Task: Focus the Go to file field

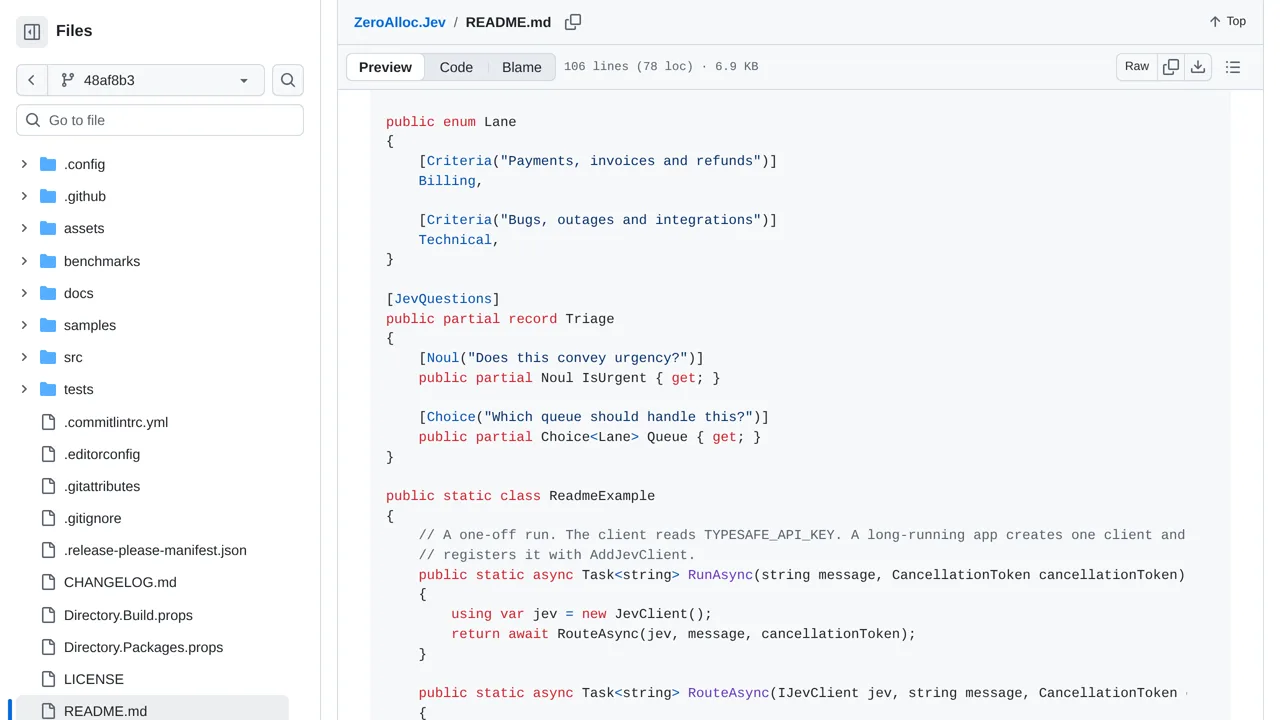Action: [x=160, y=120]
